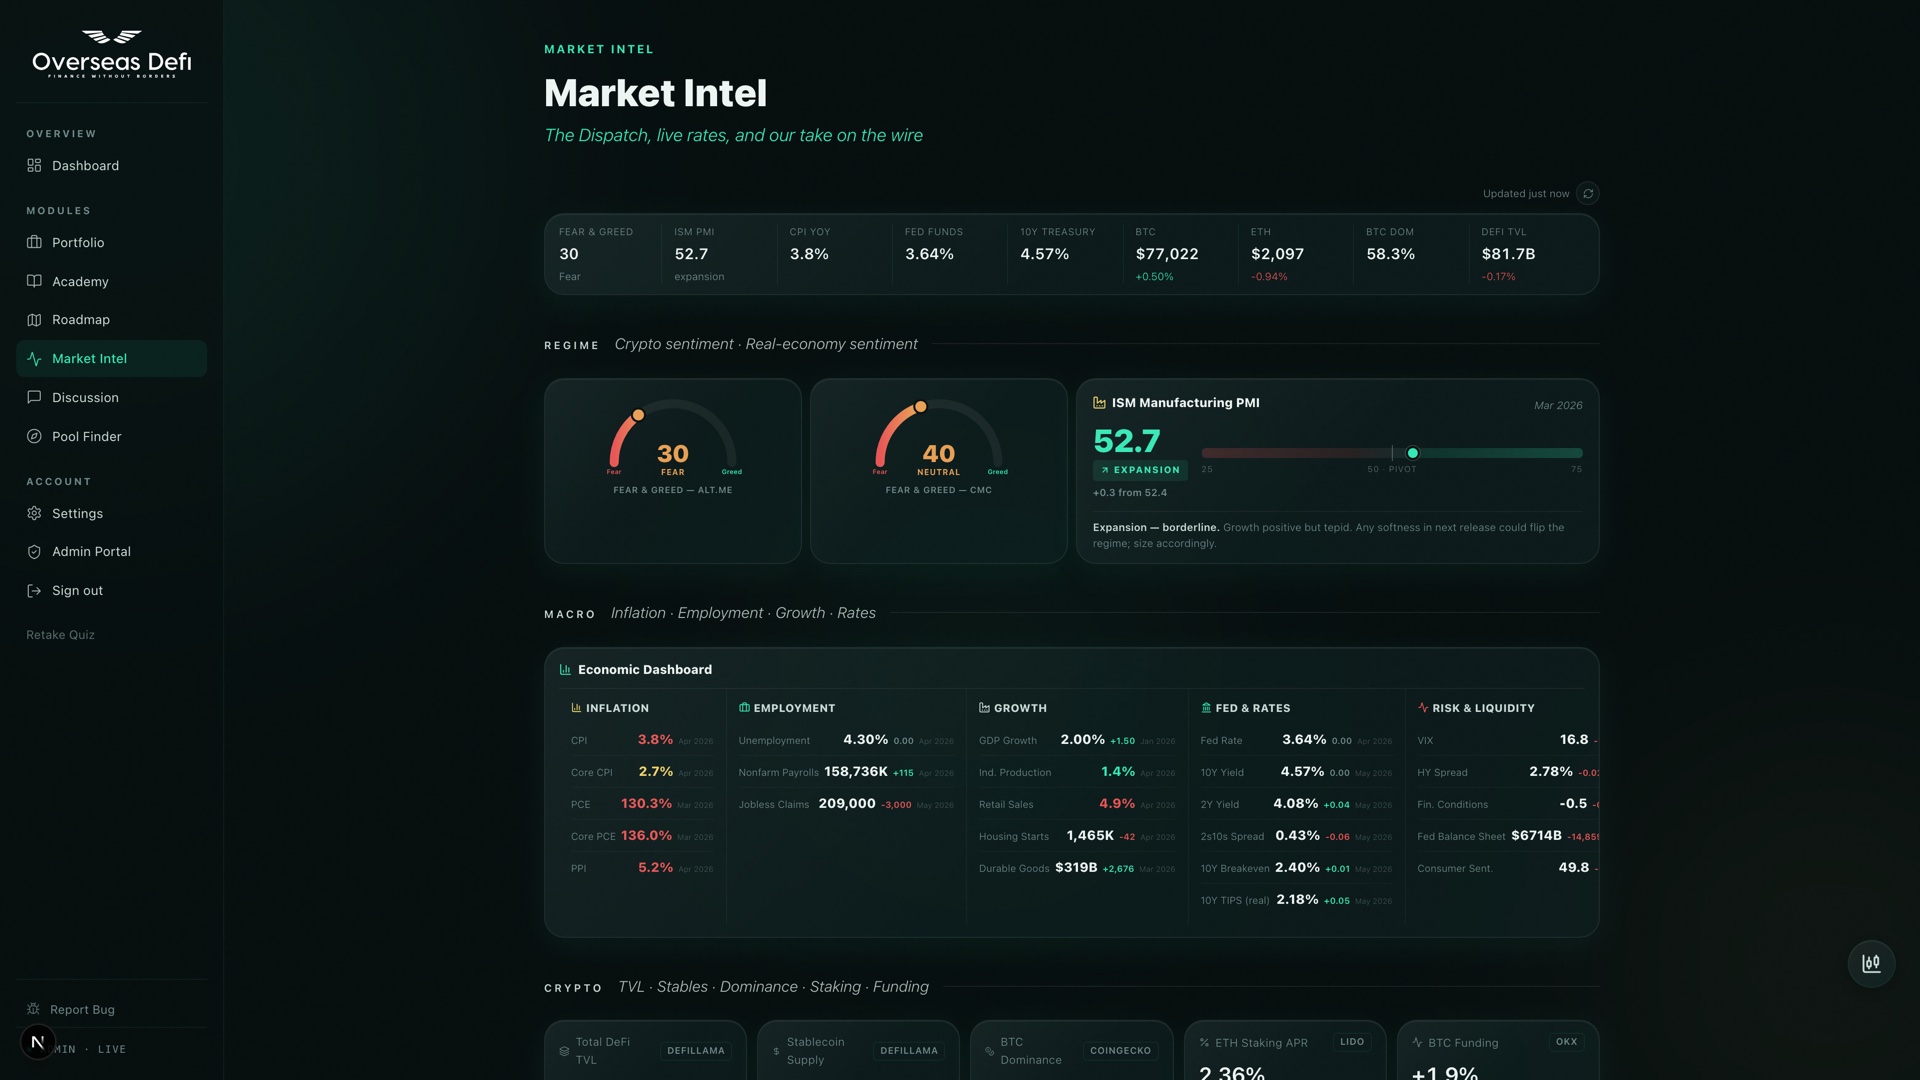Click the Academy book icon

pyautogui.click(x=34, y=281)
